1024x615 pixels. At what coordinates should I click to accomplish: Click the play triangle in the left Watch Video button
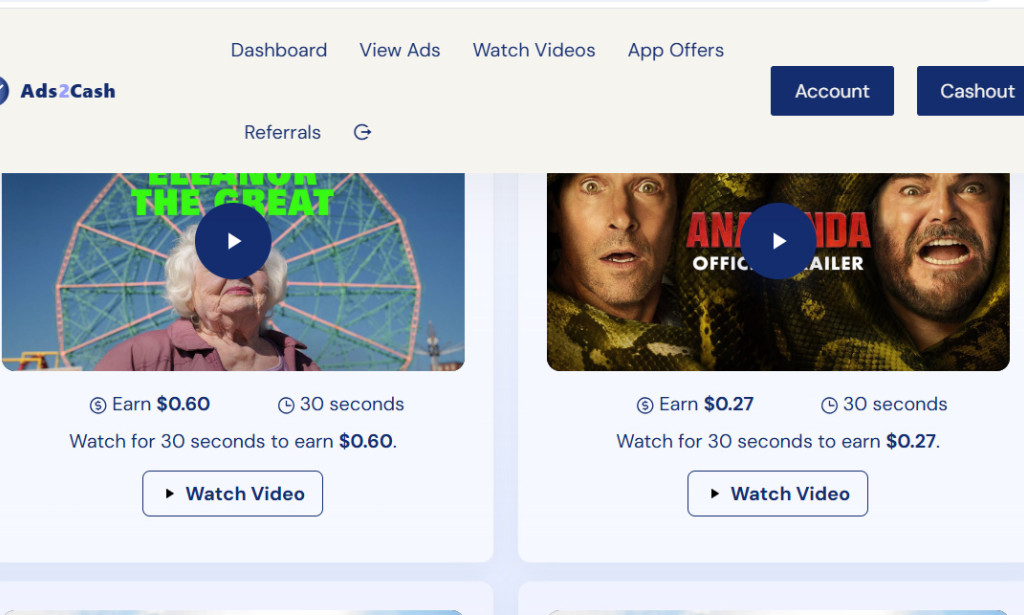click(168, 493)
